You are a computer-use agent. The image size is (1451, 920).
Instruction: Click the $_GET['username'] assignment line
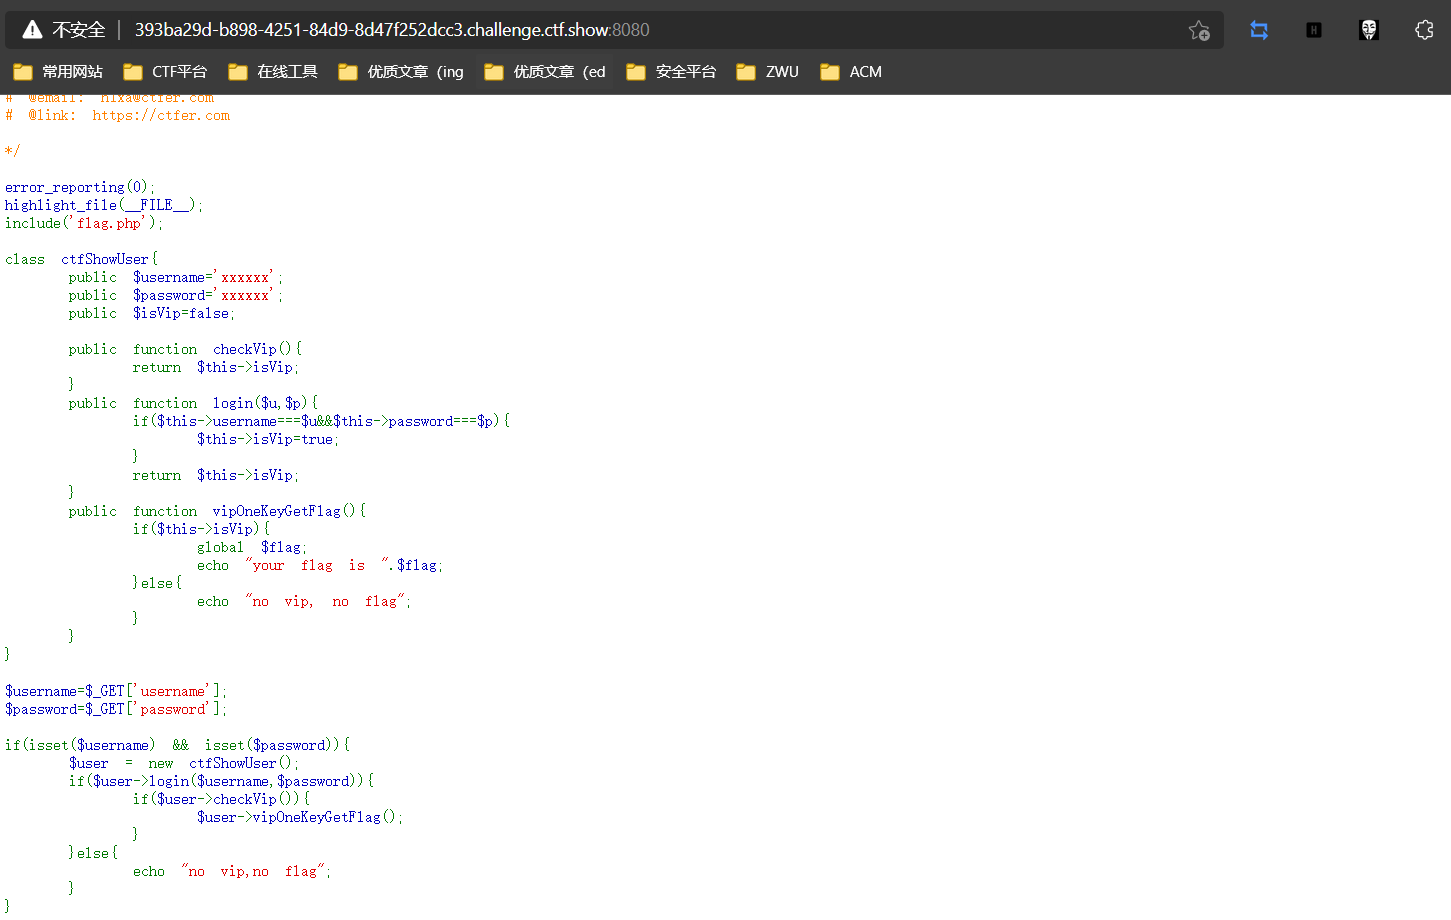[x=116, y=691]
